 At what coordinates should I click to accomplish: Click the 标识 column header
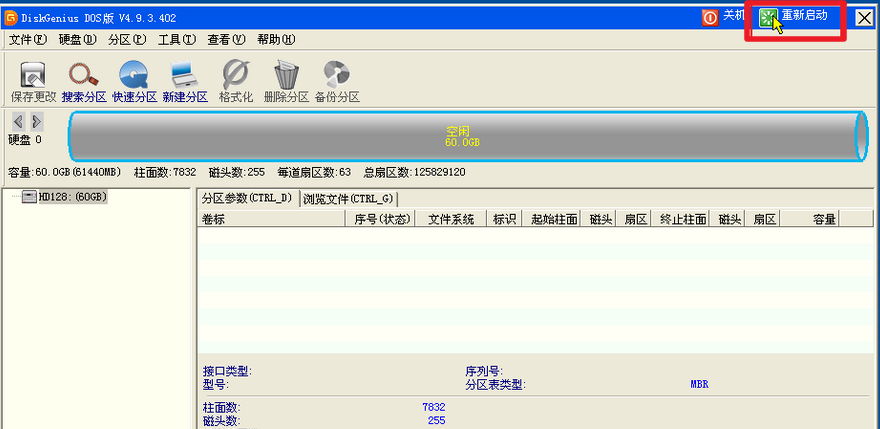[x=505, y=219]
